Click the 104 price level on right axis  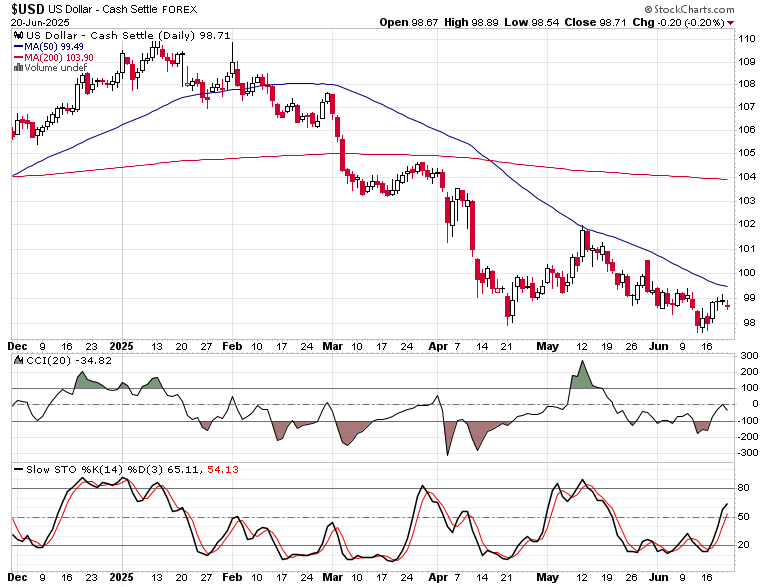tap(747, 176)
